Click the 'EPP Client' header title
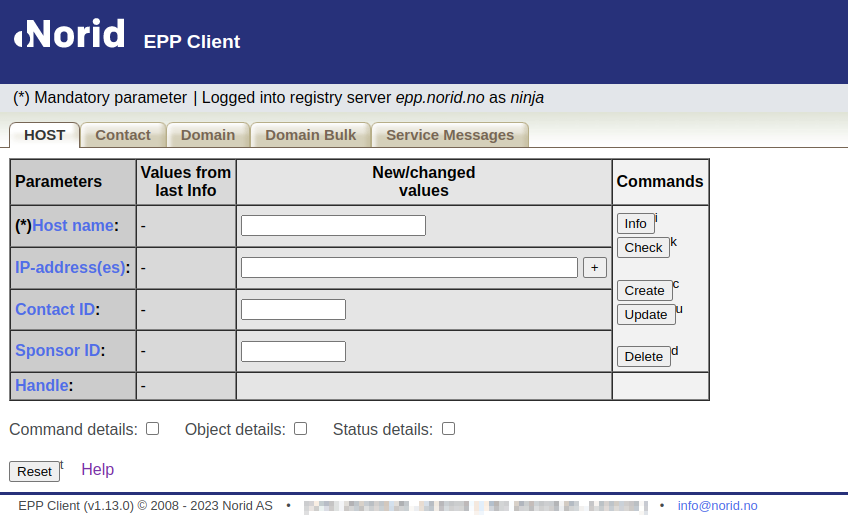The width and height of the screenshot is (848, 522). (x=192, y=42)
